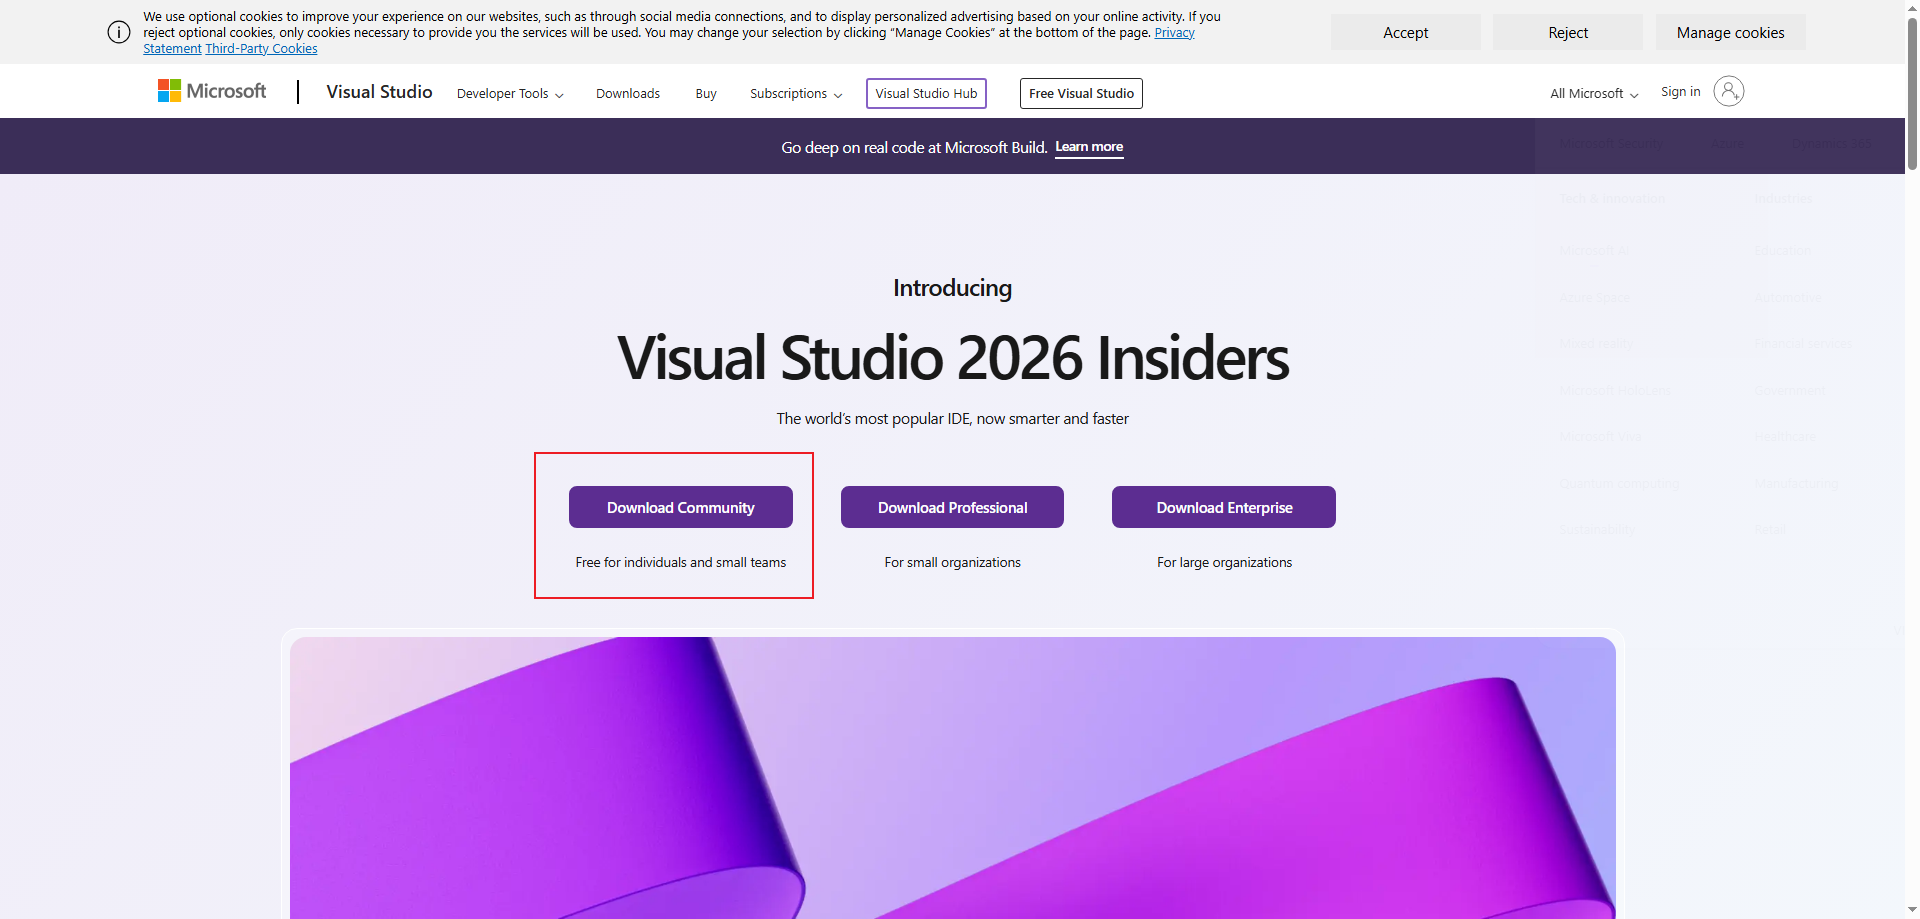Viewport: 1920px width, 919px height.
Task: Open the Buy menu item
Action: coord(706,93)
